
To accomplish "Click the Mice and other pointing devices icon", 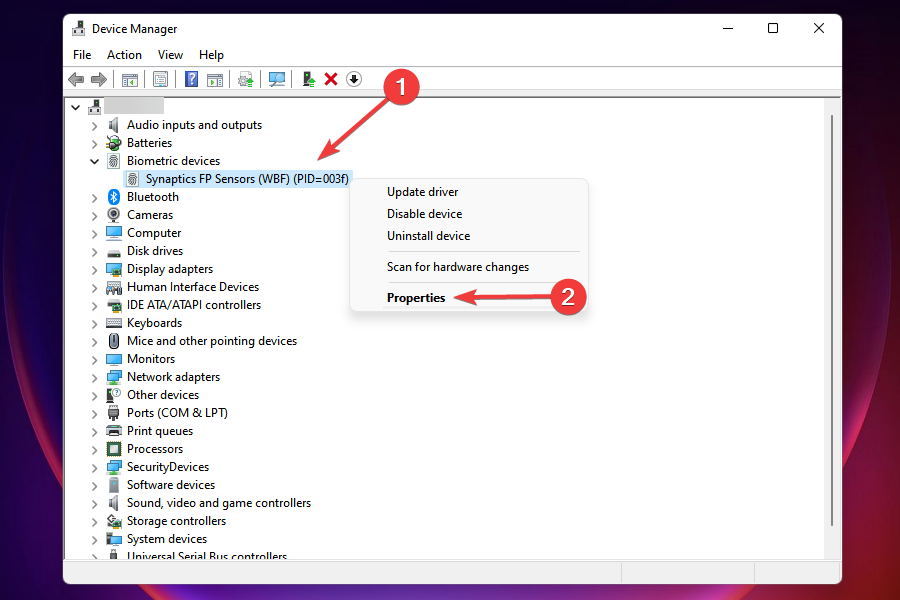I will [x=114, y=341].
